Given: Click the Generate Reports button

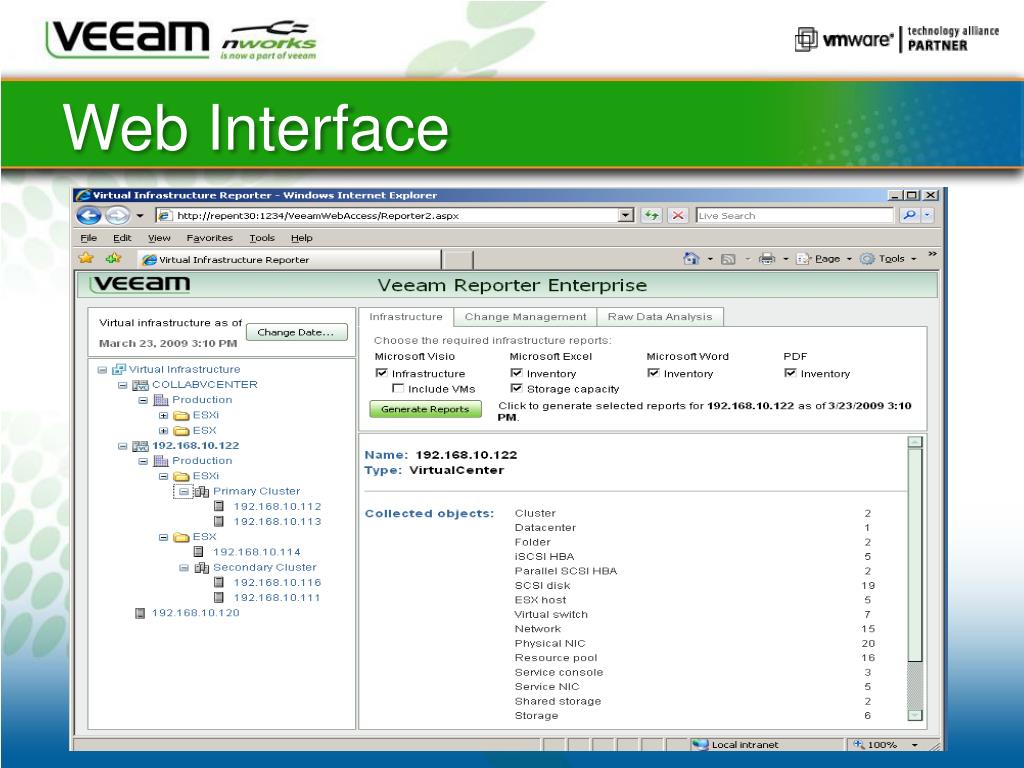Looking at the screenshot, I should click(x=425, y=409).
